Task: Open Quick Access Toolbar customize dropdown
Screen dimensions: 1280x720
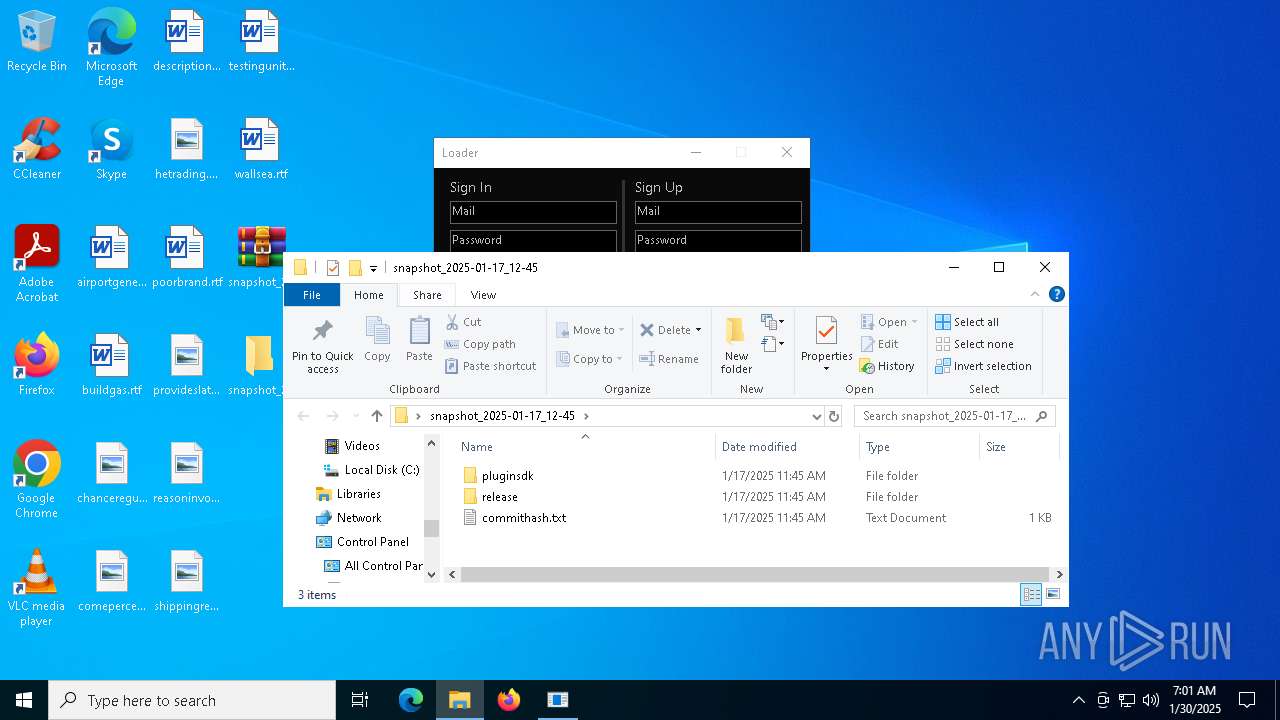Action: click(x=373, y=268)
